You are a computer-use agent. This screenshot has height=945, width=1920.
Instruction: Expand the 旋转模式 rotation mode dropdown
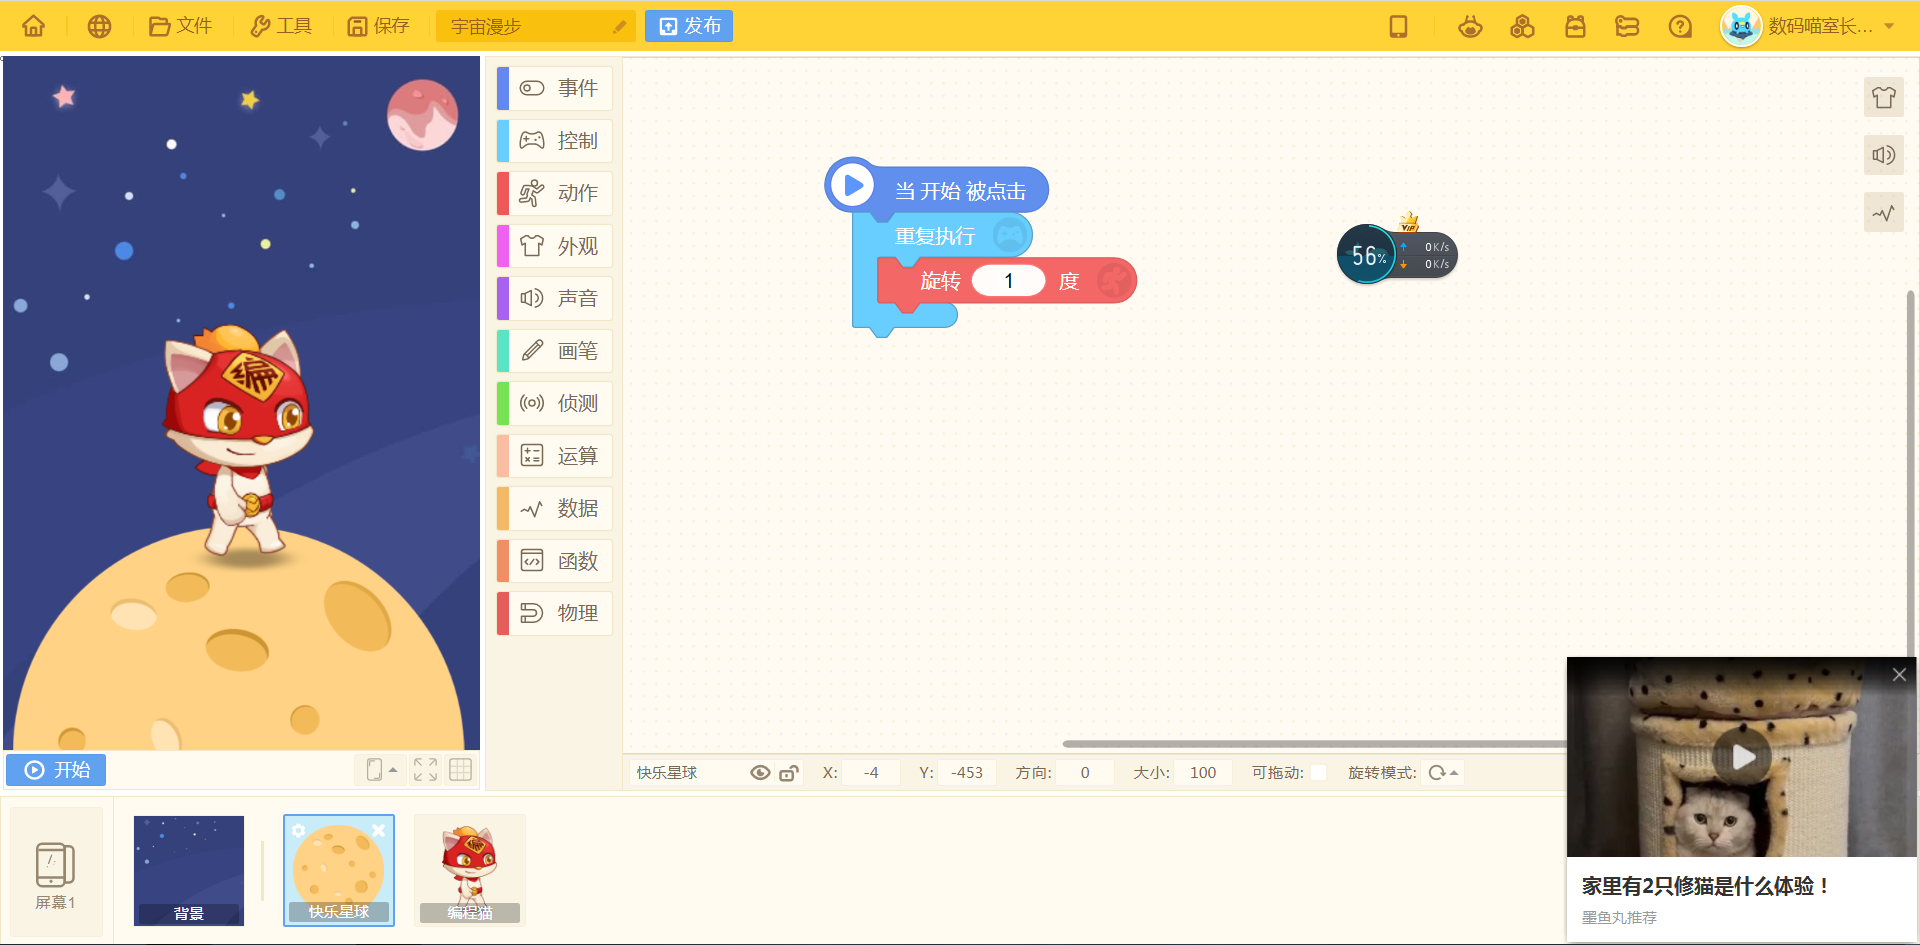point(1443,773)
